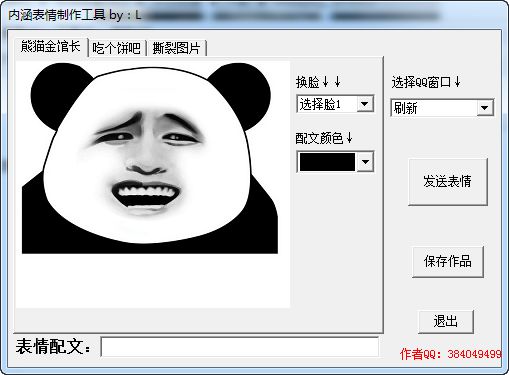Switch to the 熊猫金馆长 tab
Image resolution: width=509 pixels, height=375 pixels.
coord(51,47)
